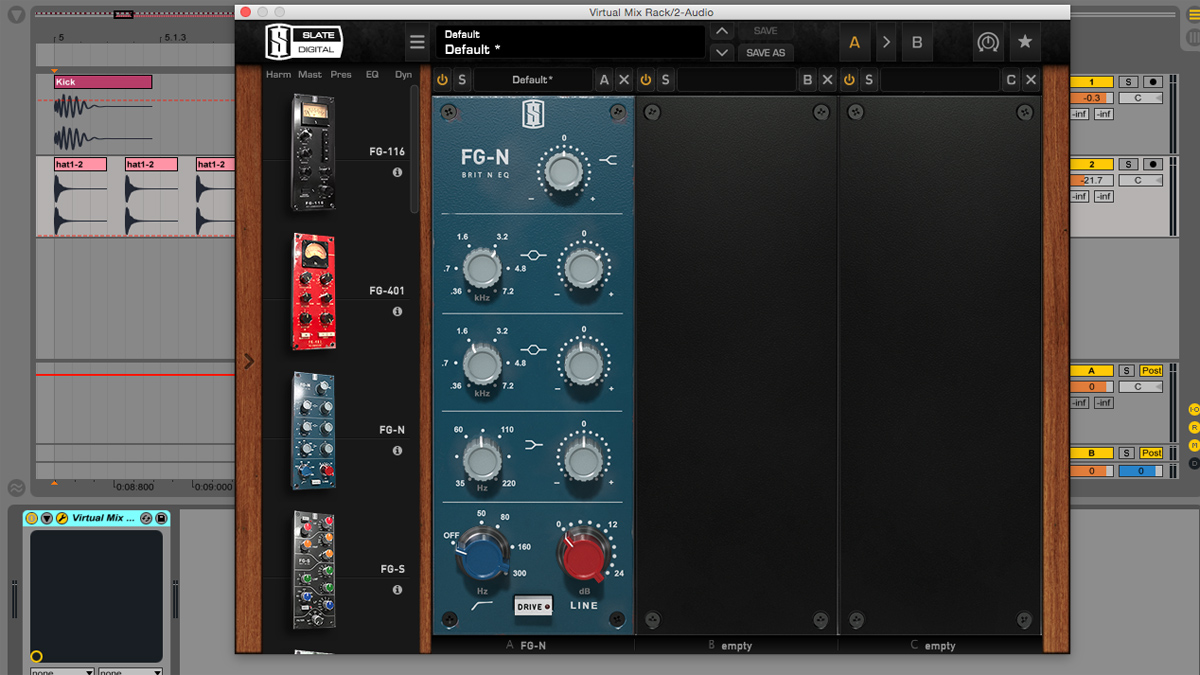Viewport: 1200px width, 675px height.
Task: Click the first mid bell shape icon
Action: (x=534, y=256)
